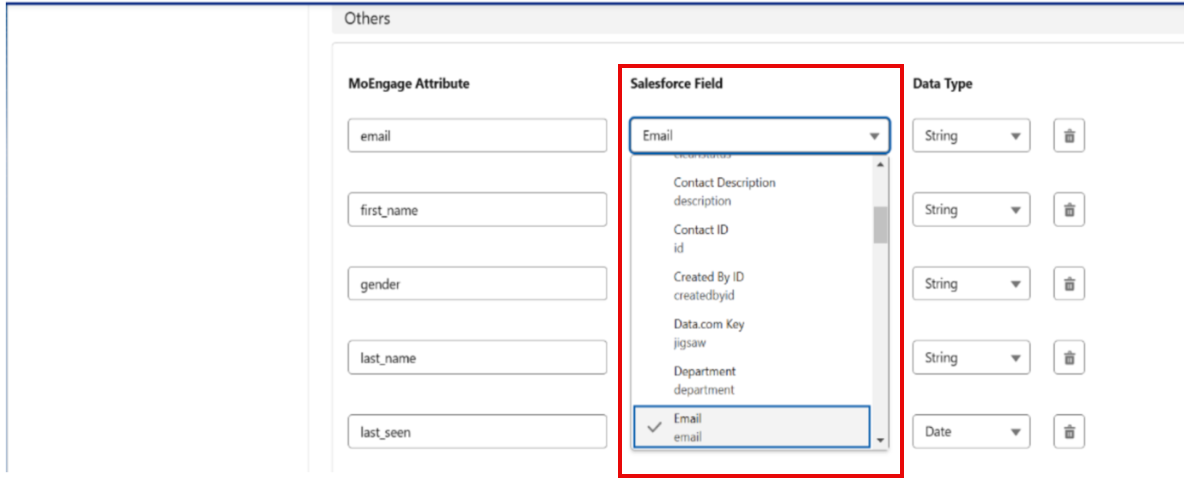Click the last_name MoEngage attribute field
The width and height of the screenshot is (1184, 490).
pos(477,358)
